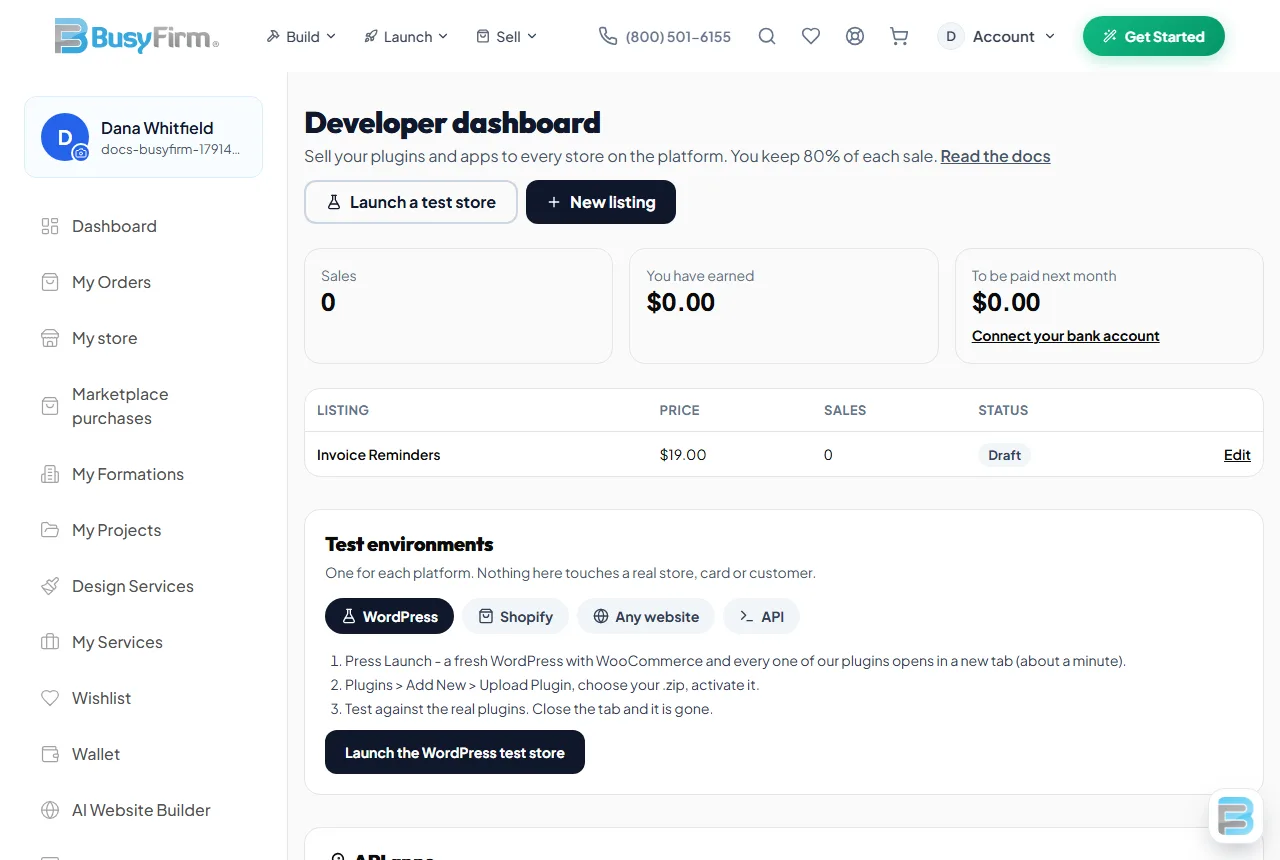Edit the Invoice Reminders listing
This screenshot has width=1280, height=860.
1237,454
